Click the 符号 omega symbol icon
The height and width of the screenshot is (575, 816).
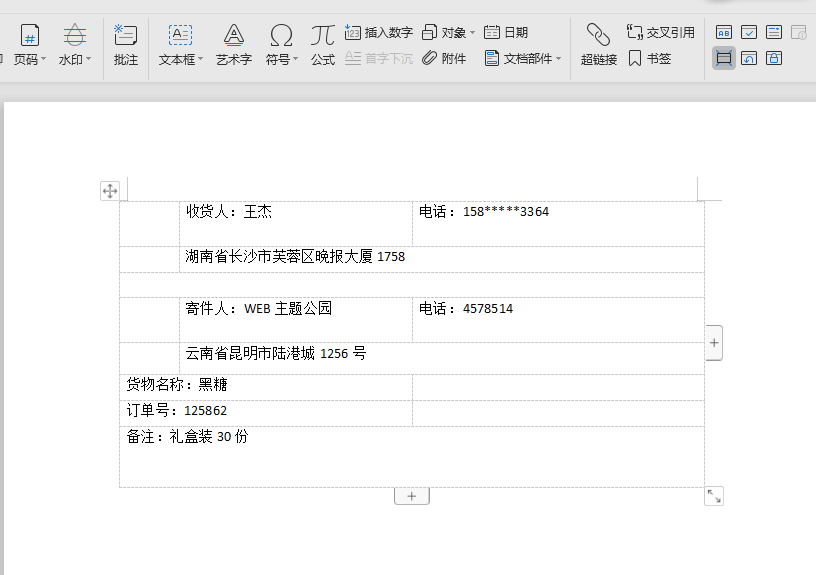(282, 36)
